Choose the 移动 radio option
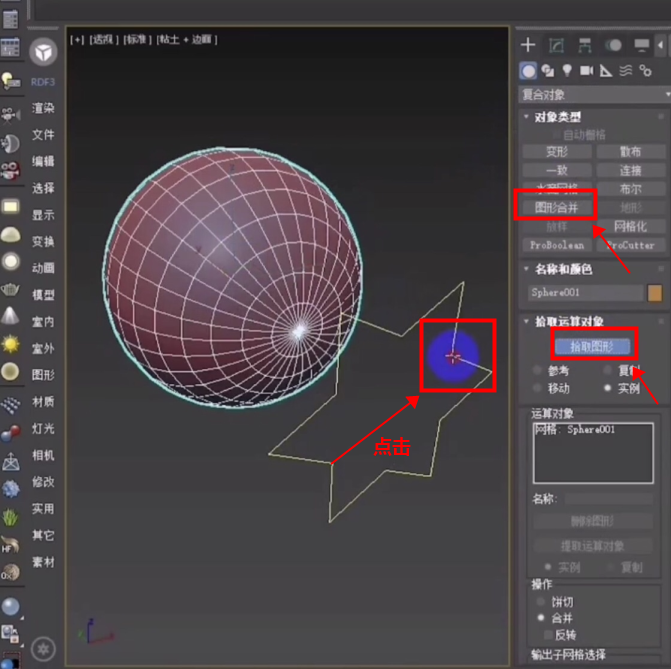The height and width of the screenshot is (669, 671). (x=537, y=388)
